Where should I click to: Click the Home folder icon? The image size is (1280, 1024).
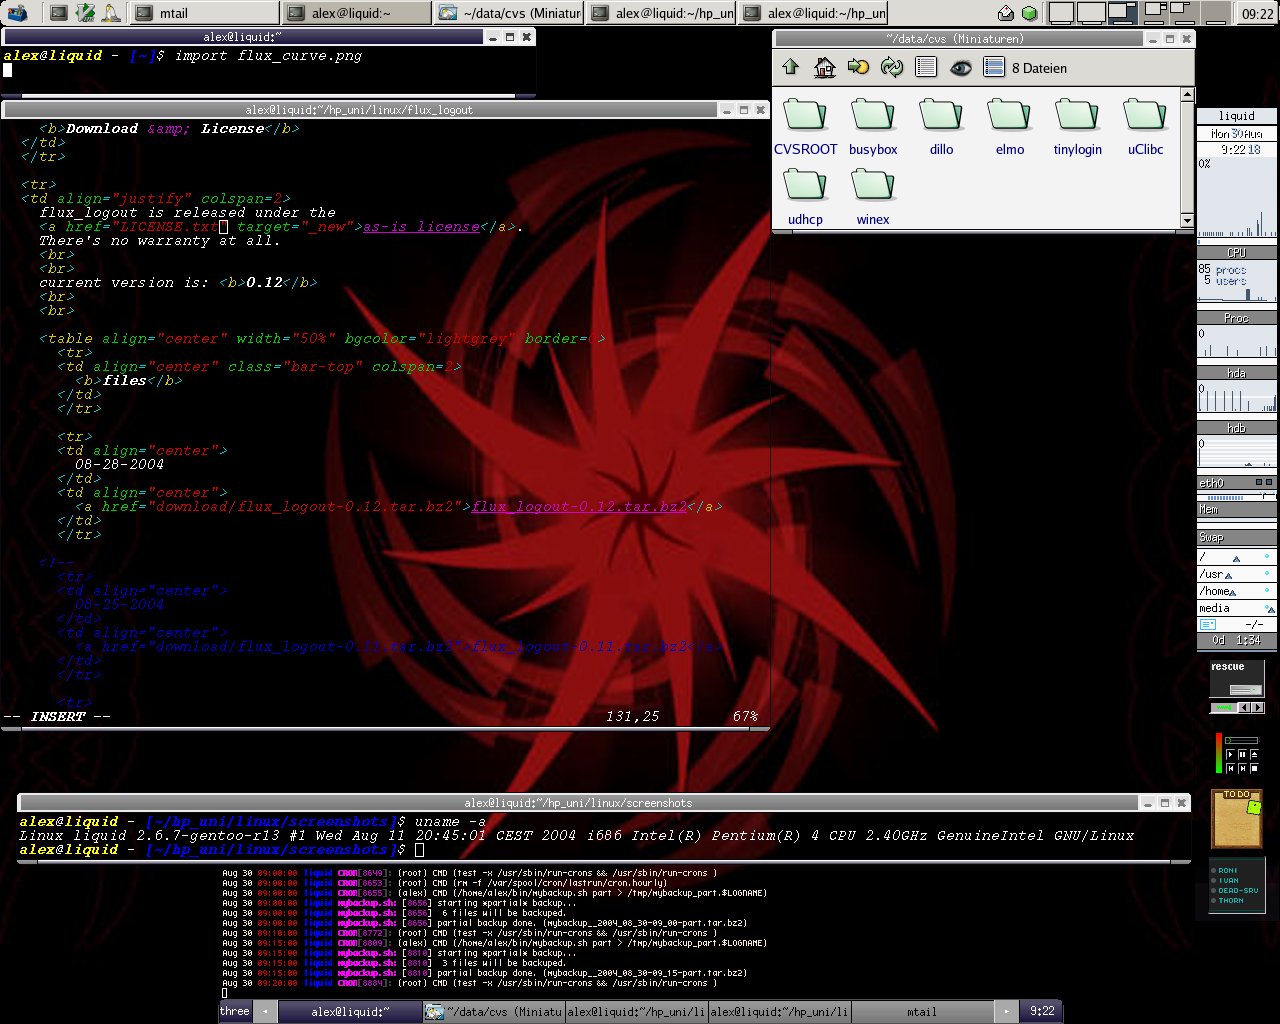pos(824,67)
